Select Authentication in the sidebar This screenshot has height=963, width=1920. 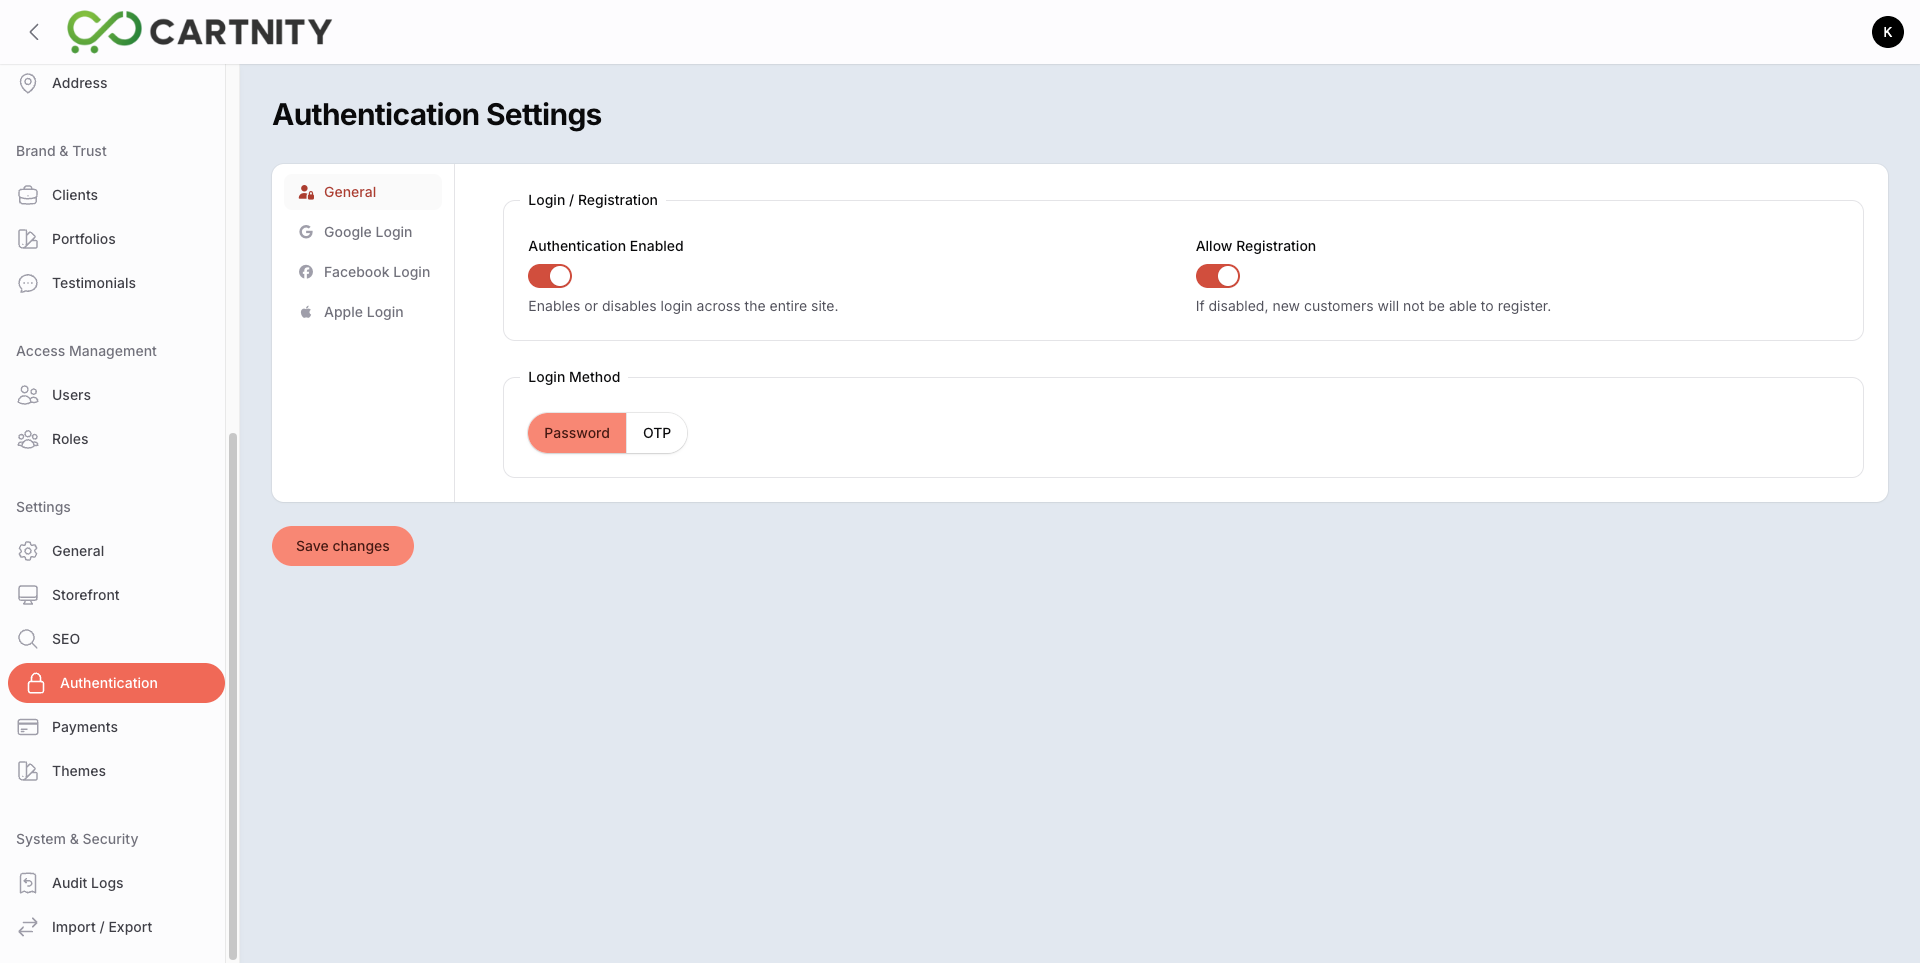click(x=116, y=683)
